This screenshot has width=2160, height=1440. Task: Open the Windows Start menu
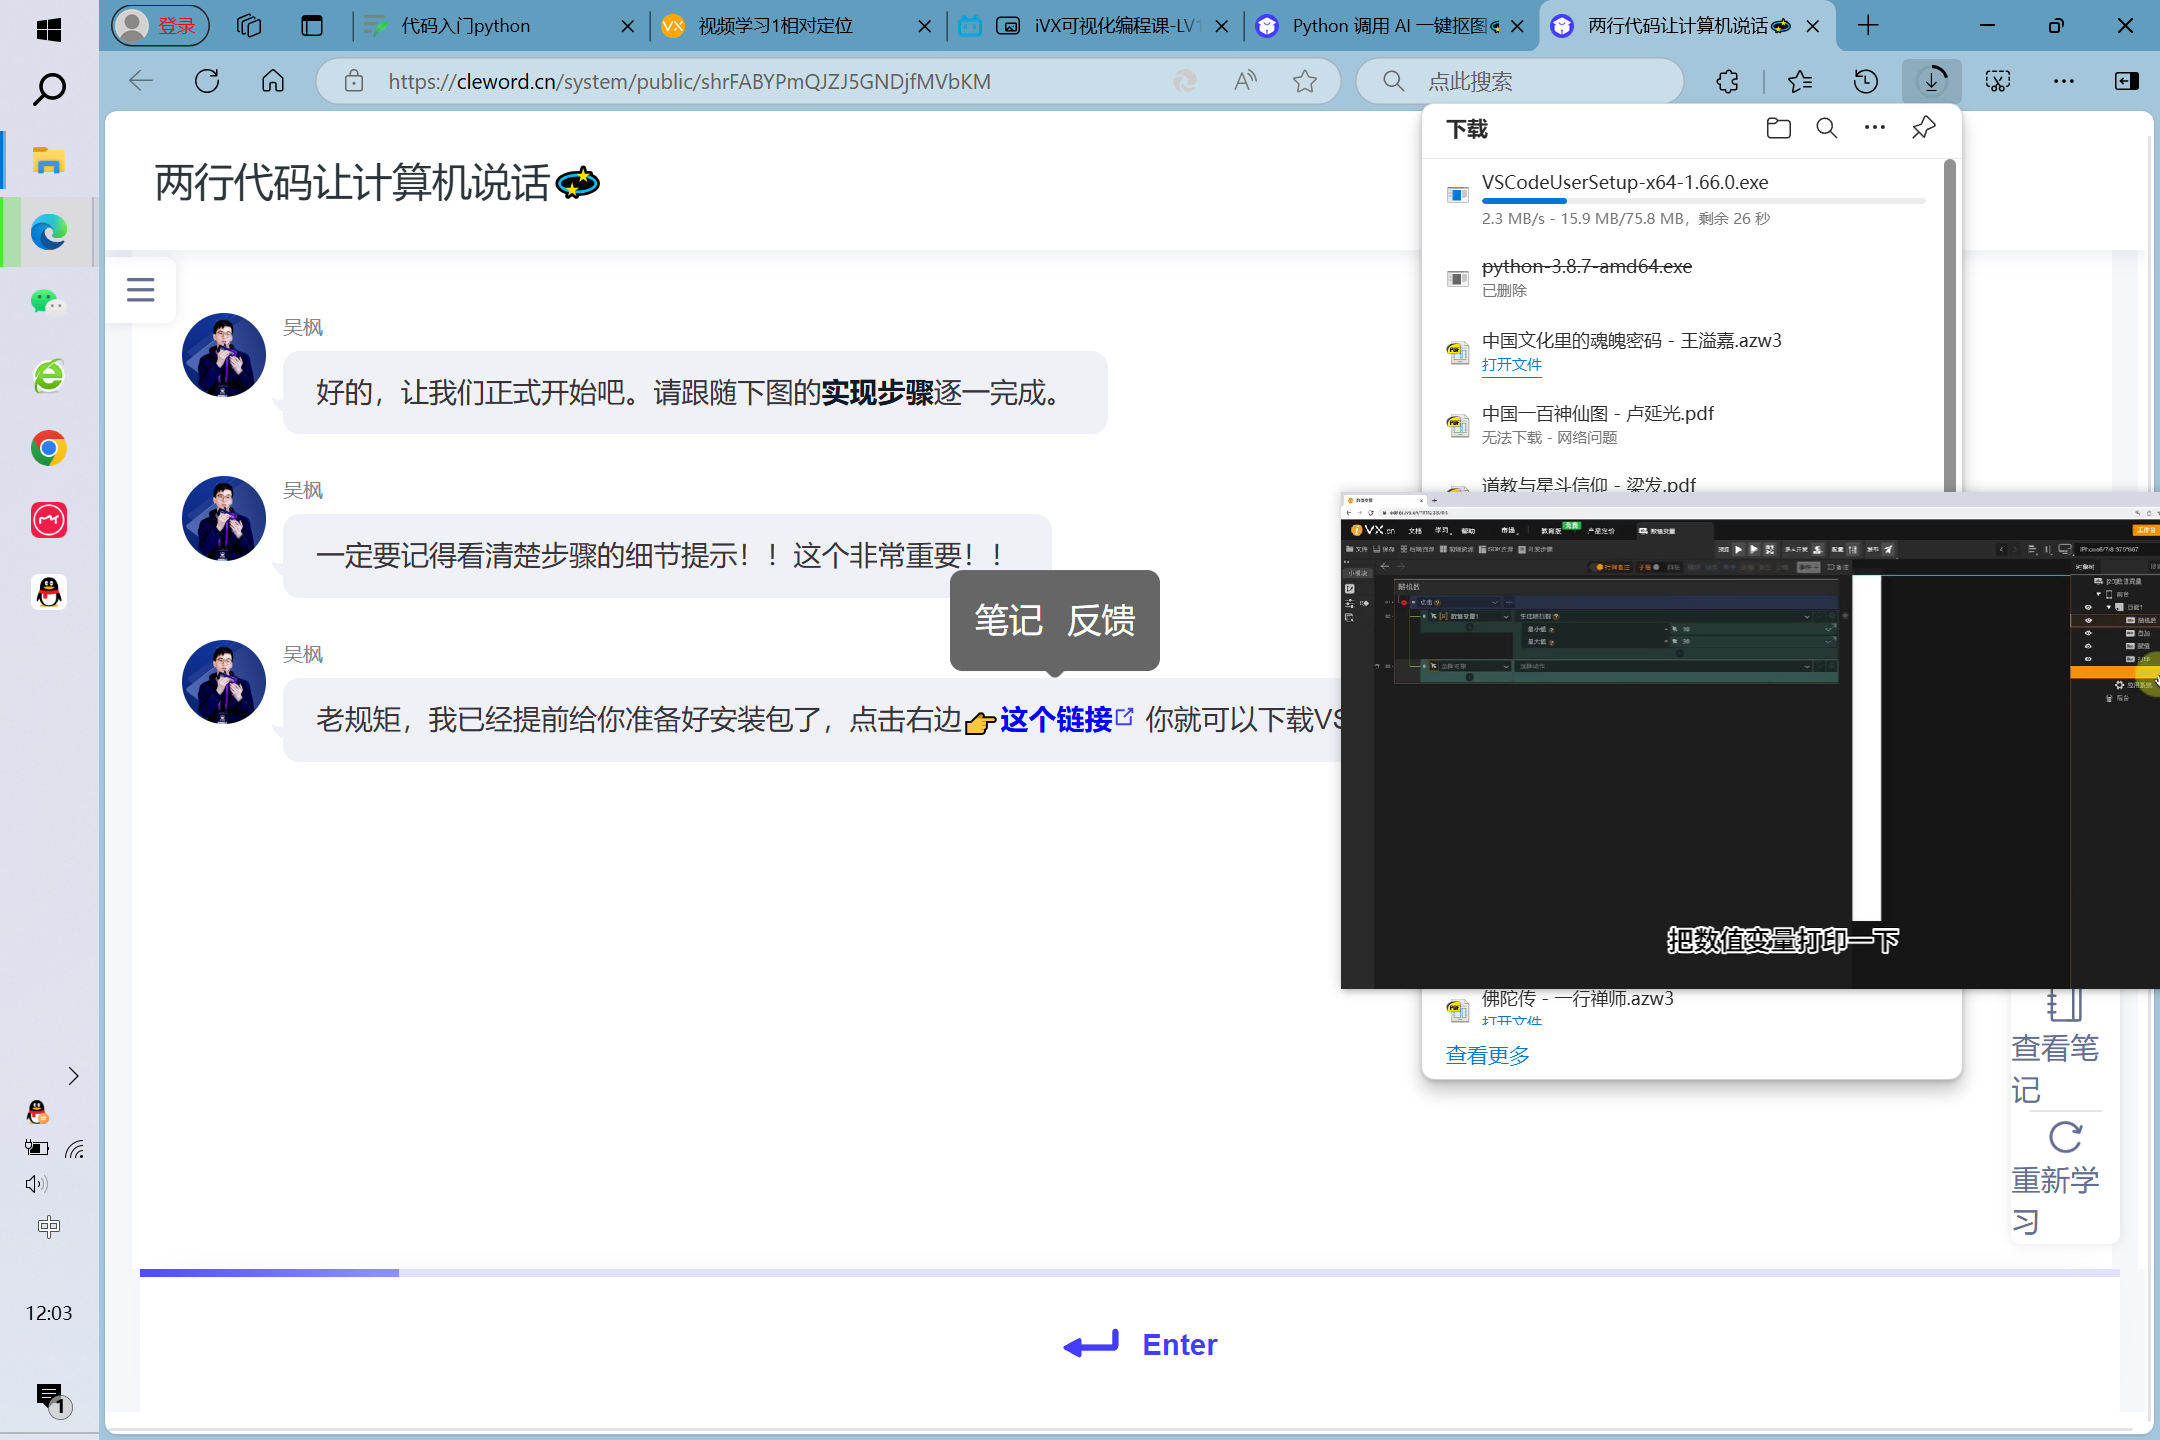point(48,28)
